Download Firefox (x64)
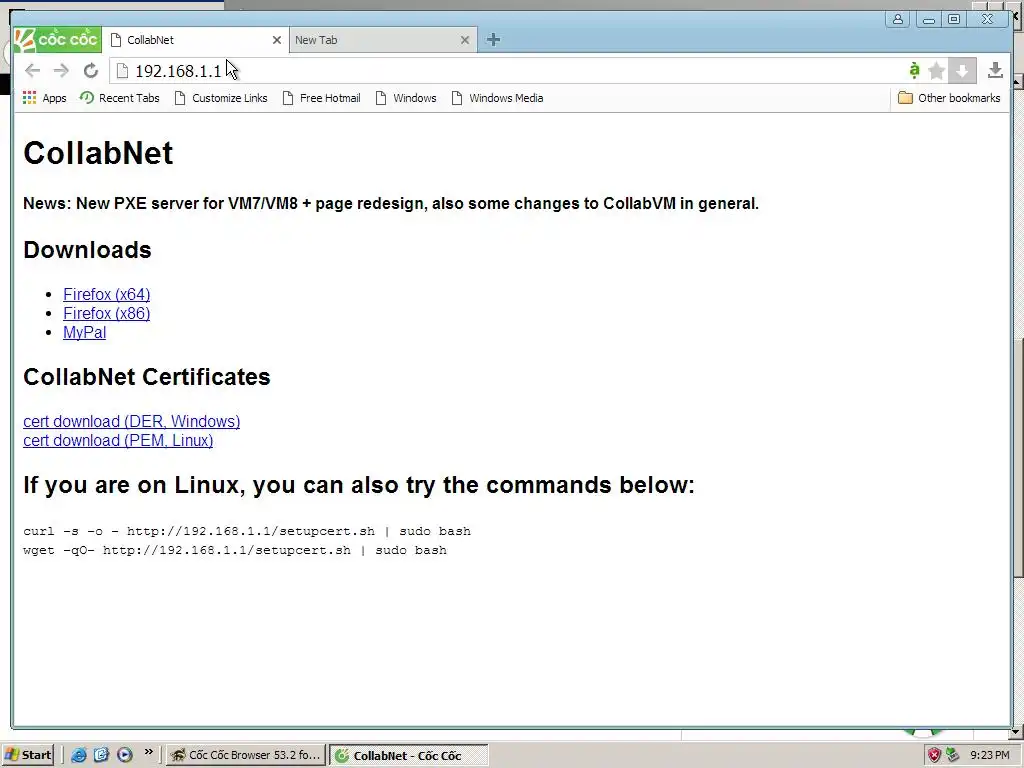1024x768 pixels. pos(106,295)
